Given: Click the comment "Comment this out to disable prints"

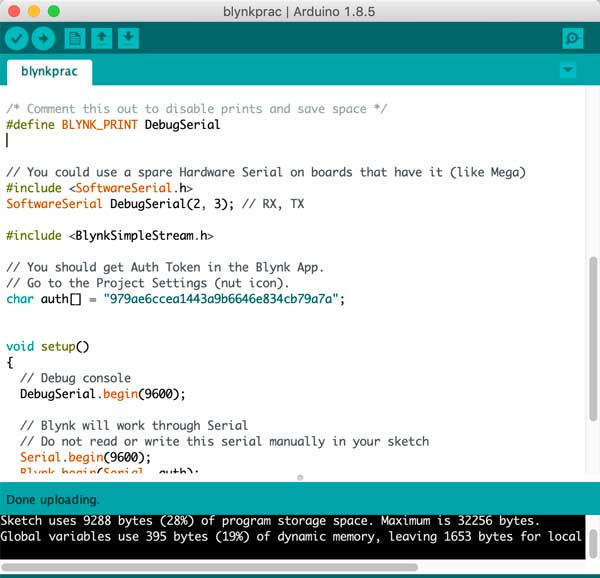Looking at the screenshot, I should [x=197, y=109].
